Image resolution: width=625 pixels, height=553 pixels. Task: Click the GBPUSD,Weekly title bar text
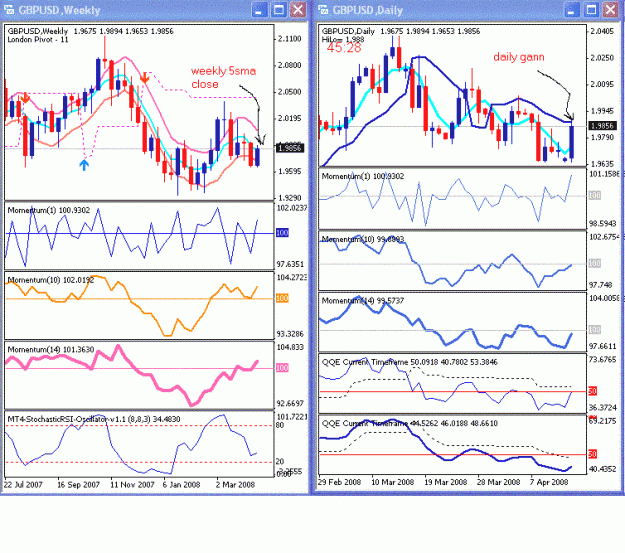click(59, 10)
